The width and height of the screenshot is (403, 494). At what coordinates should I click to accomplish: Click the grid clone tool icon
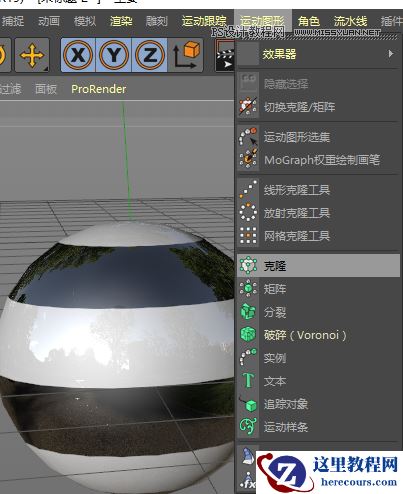[248, 235]
